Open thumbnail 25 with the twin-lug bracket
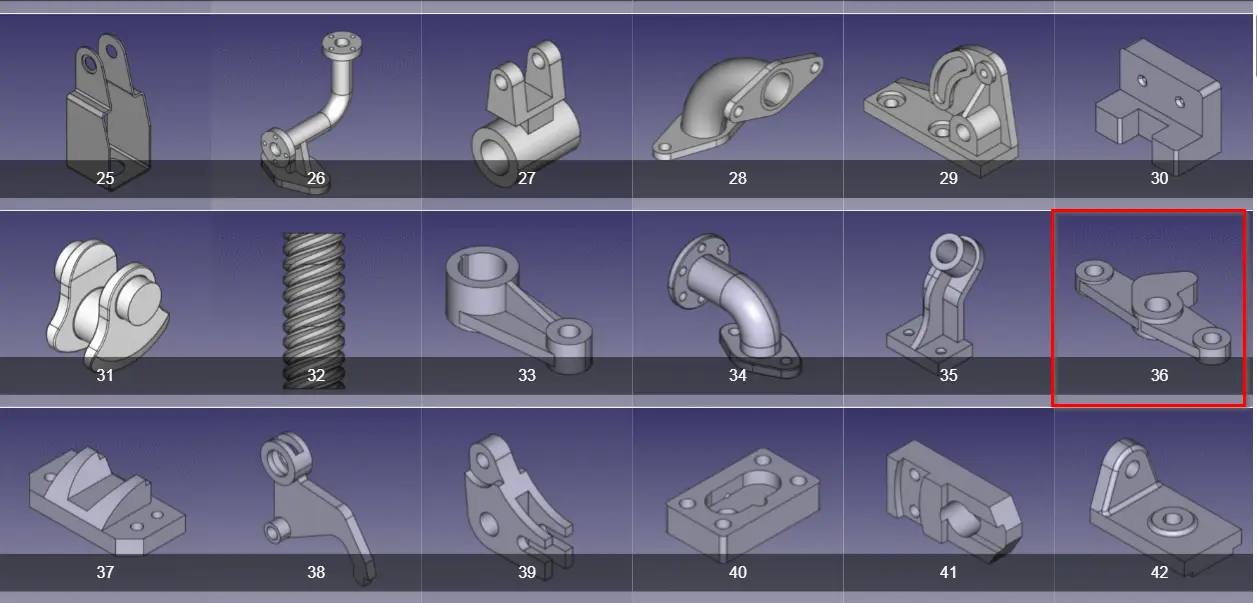 [x=105, y=105]
